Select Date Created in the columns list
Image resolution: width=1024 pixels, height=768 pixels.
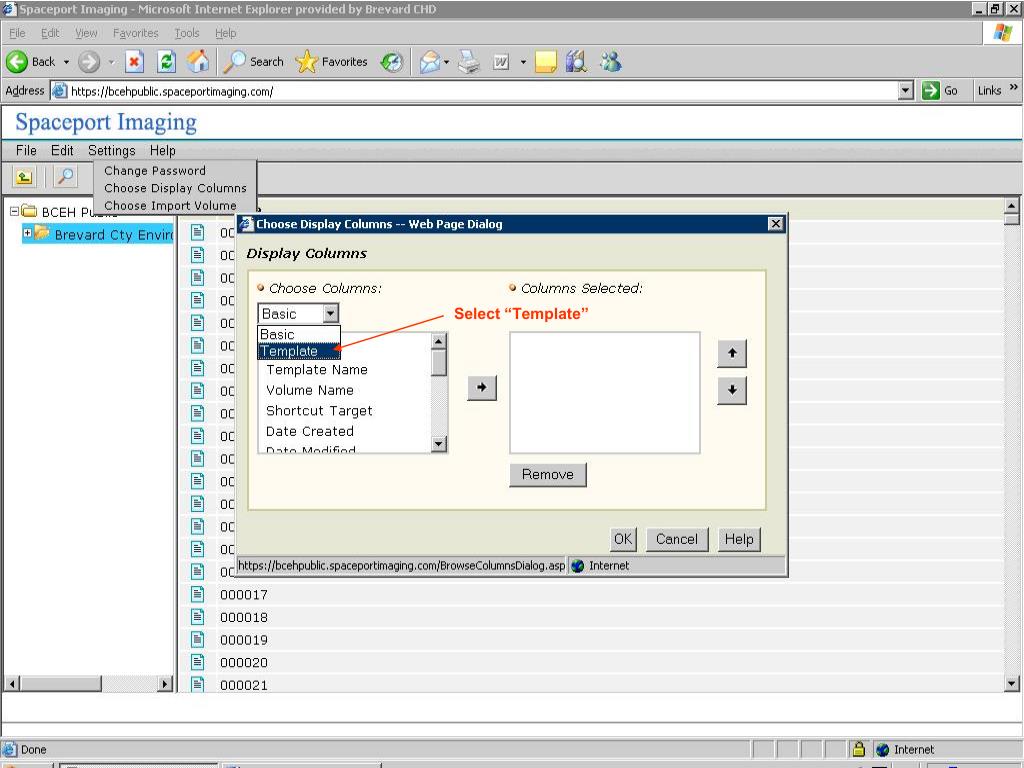[310, 432]
